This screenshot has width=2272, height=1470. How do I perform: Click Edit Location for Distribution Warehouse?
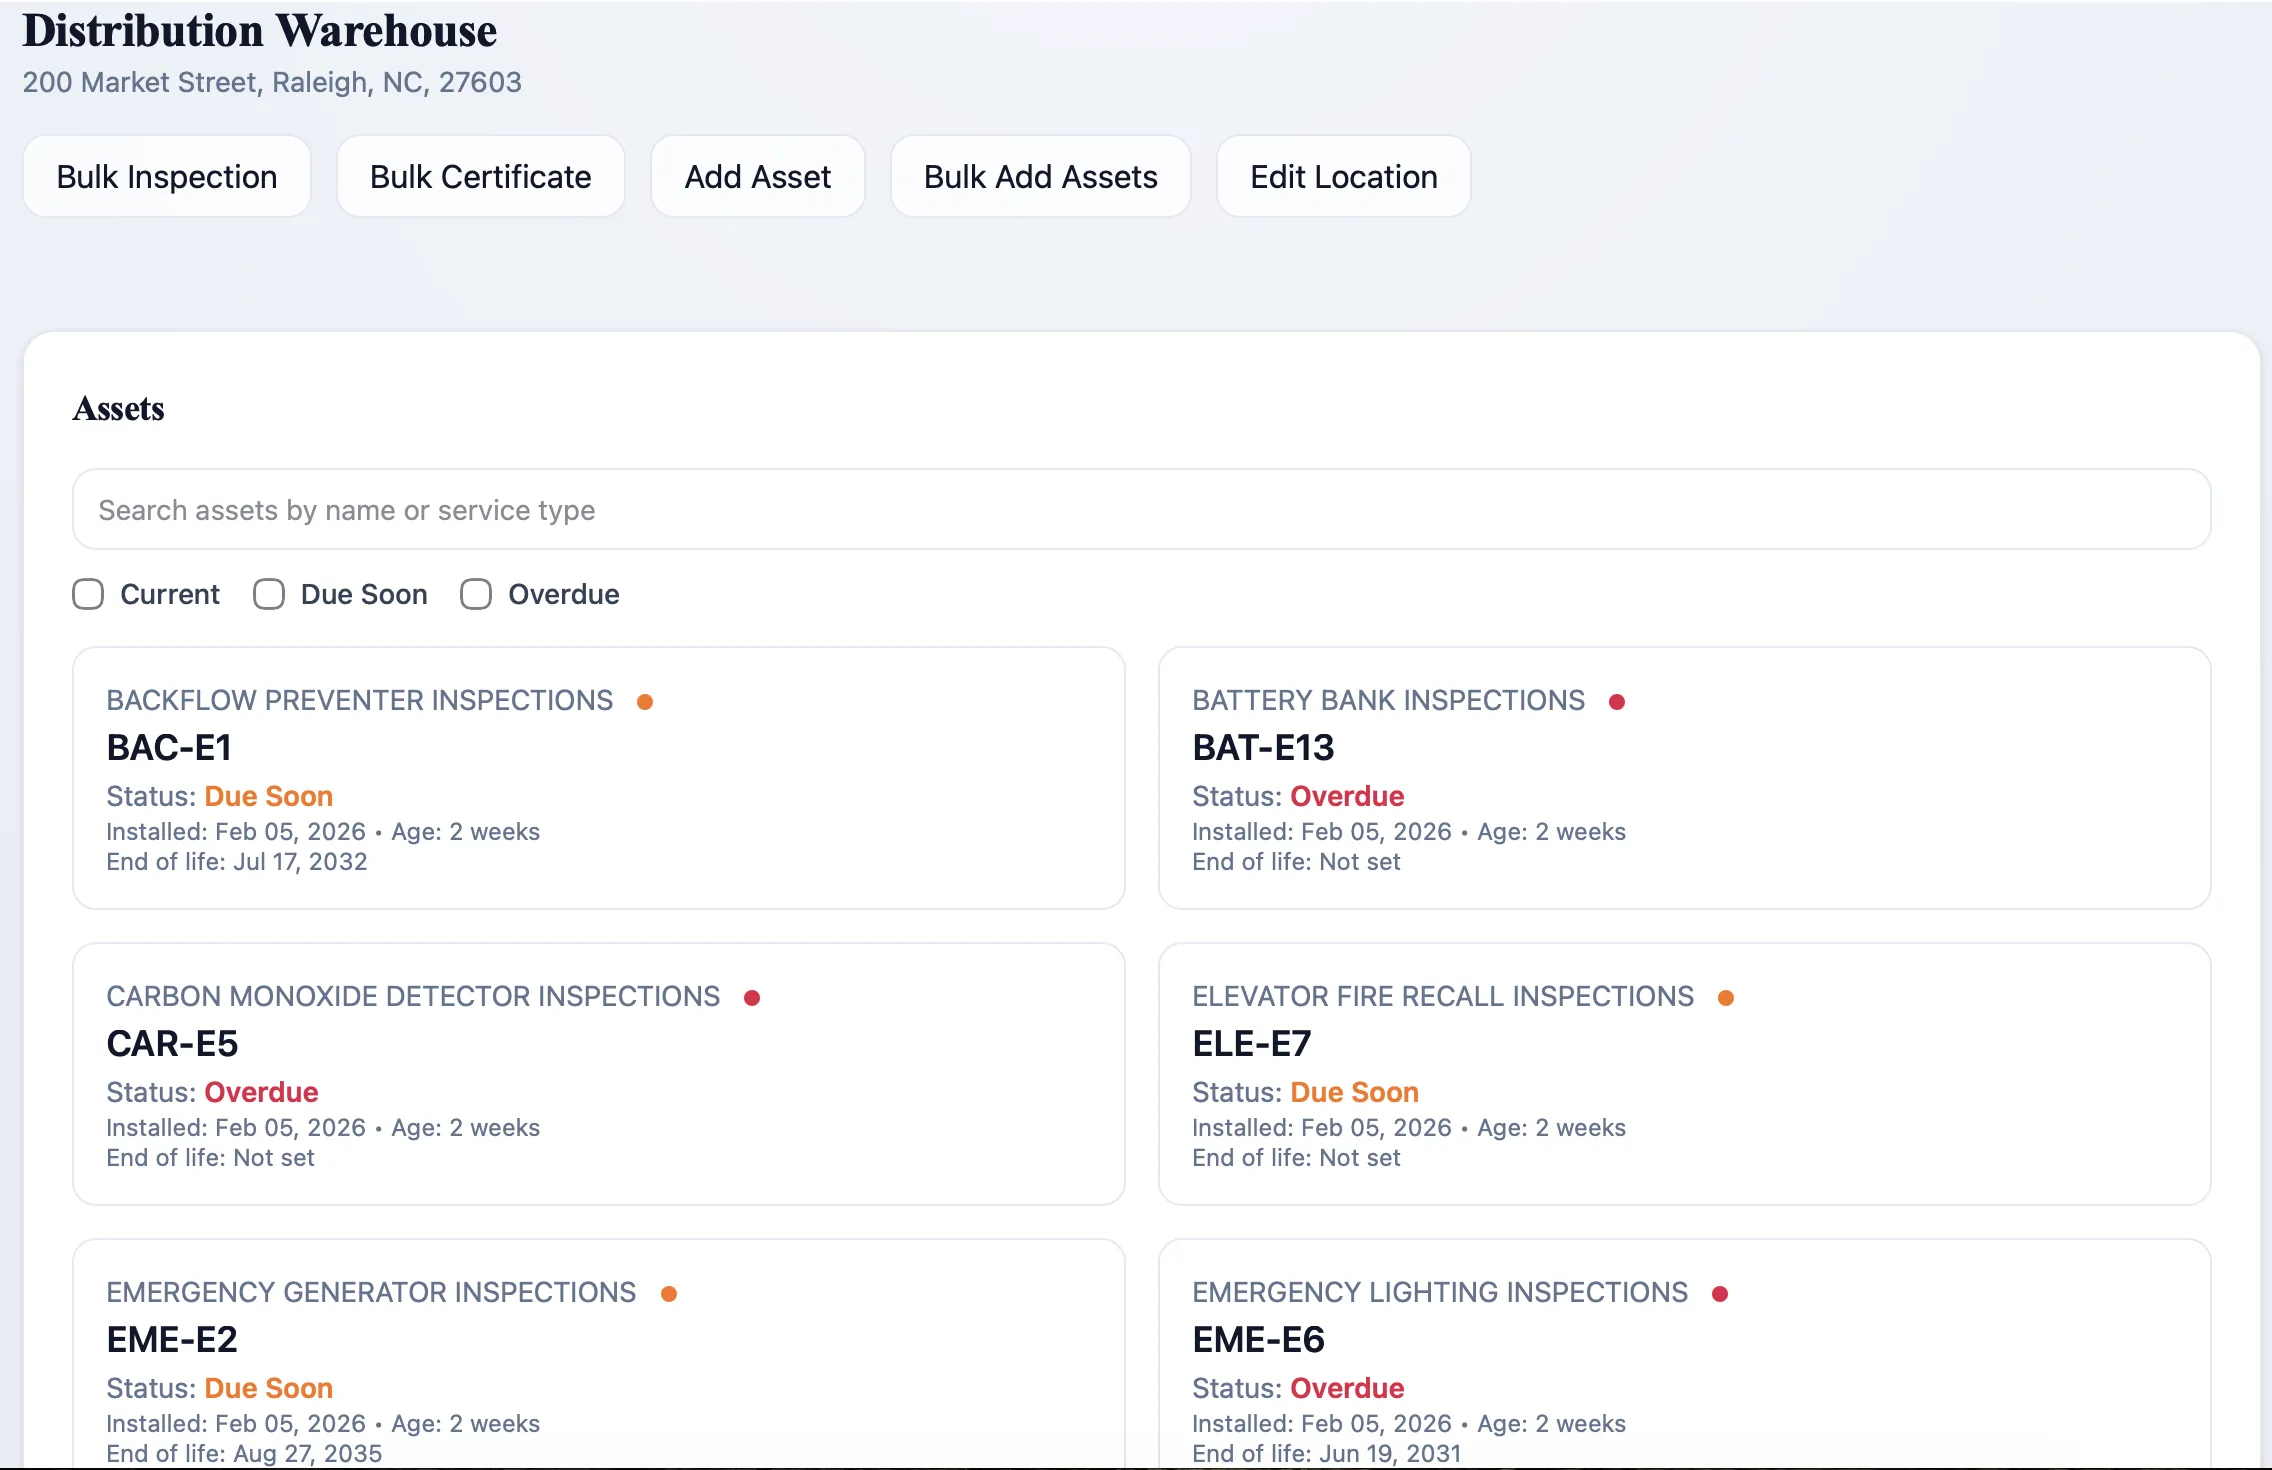pyautogui.click(x=1343, y=176)
